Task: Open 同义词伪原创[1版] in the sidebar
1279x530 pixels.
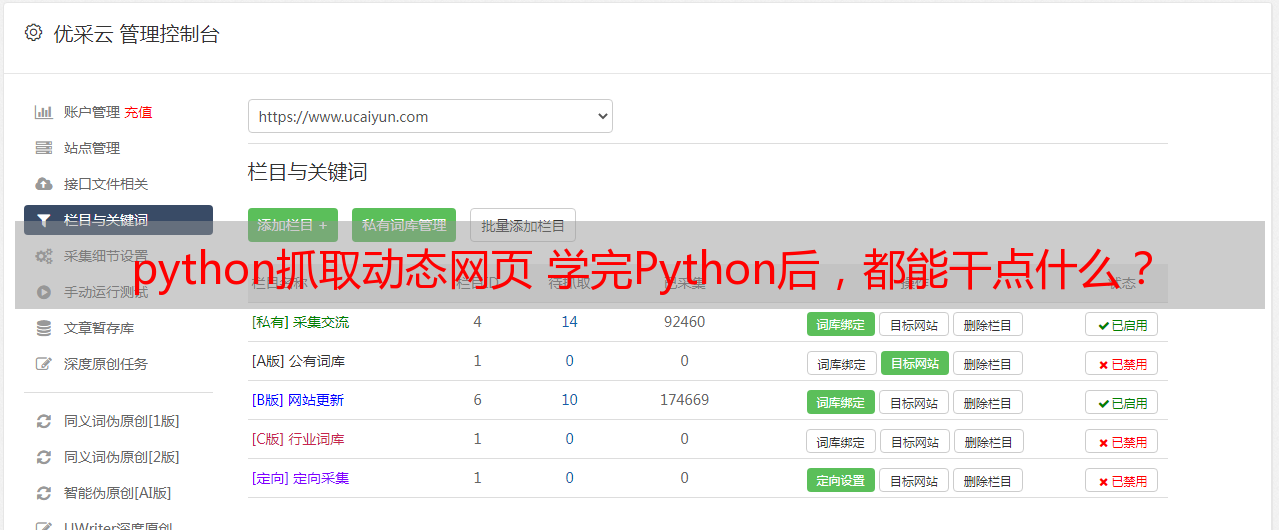Action: 122,421
